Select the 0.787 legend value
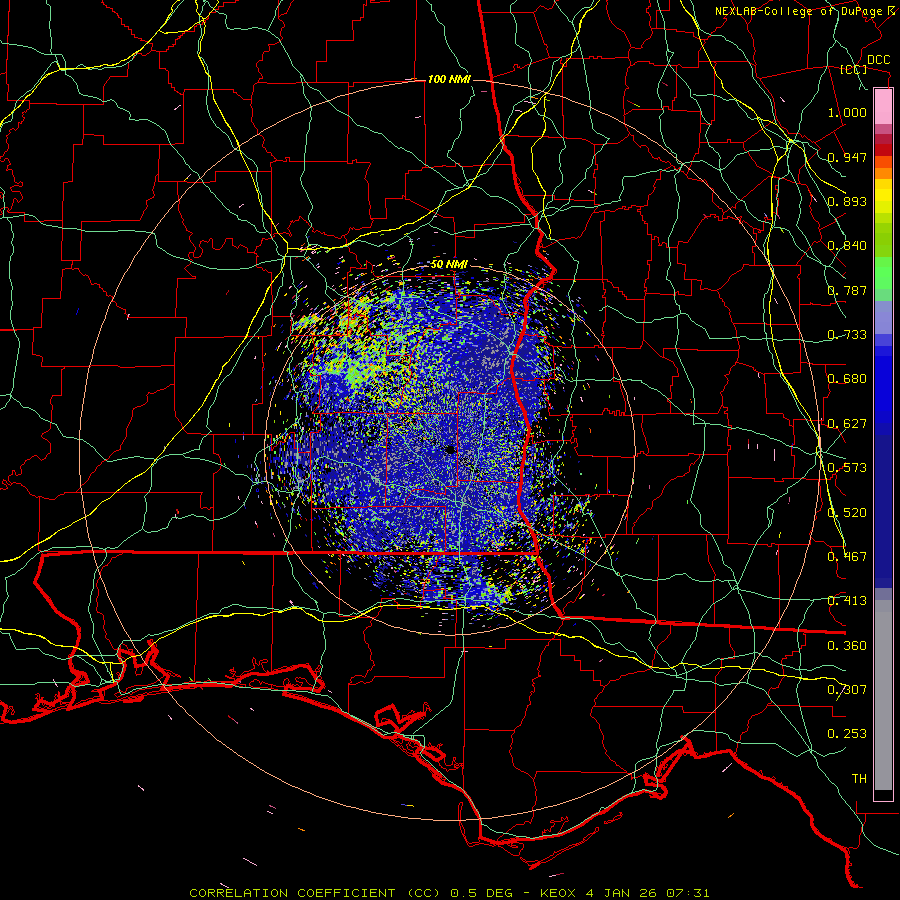Image resolution: width=900 pixels, height=900 pixels. click(x=847, y=290)
